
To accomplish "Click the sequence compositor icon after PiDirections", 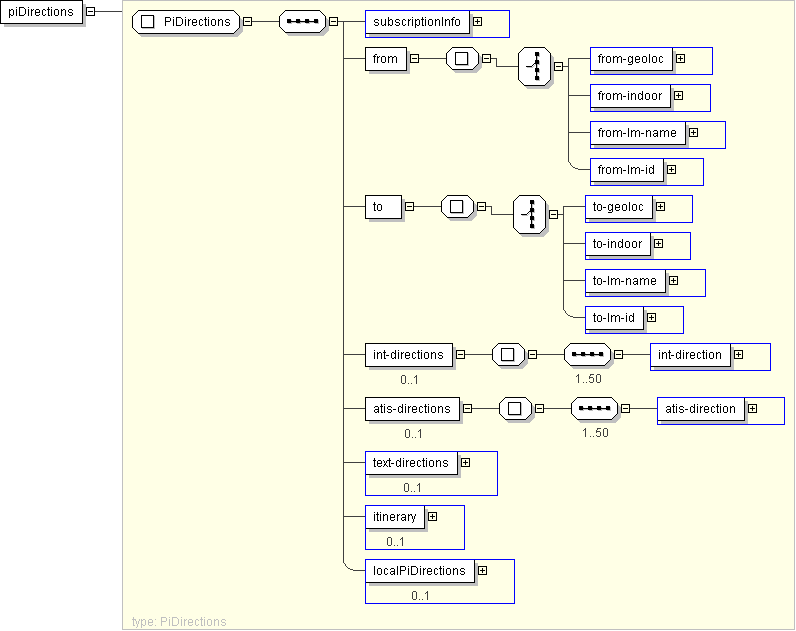I will tap(302, 21).
